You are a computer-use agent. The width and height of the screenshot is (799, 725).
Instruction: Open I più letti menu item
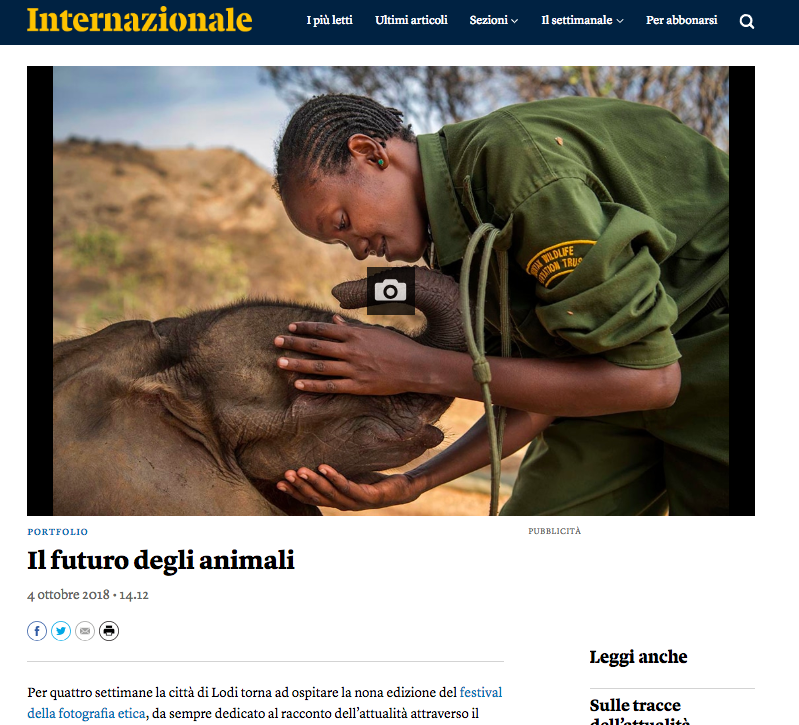coord(329,20)
